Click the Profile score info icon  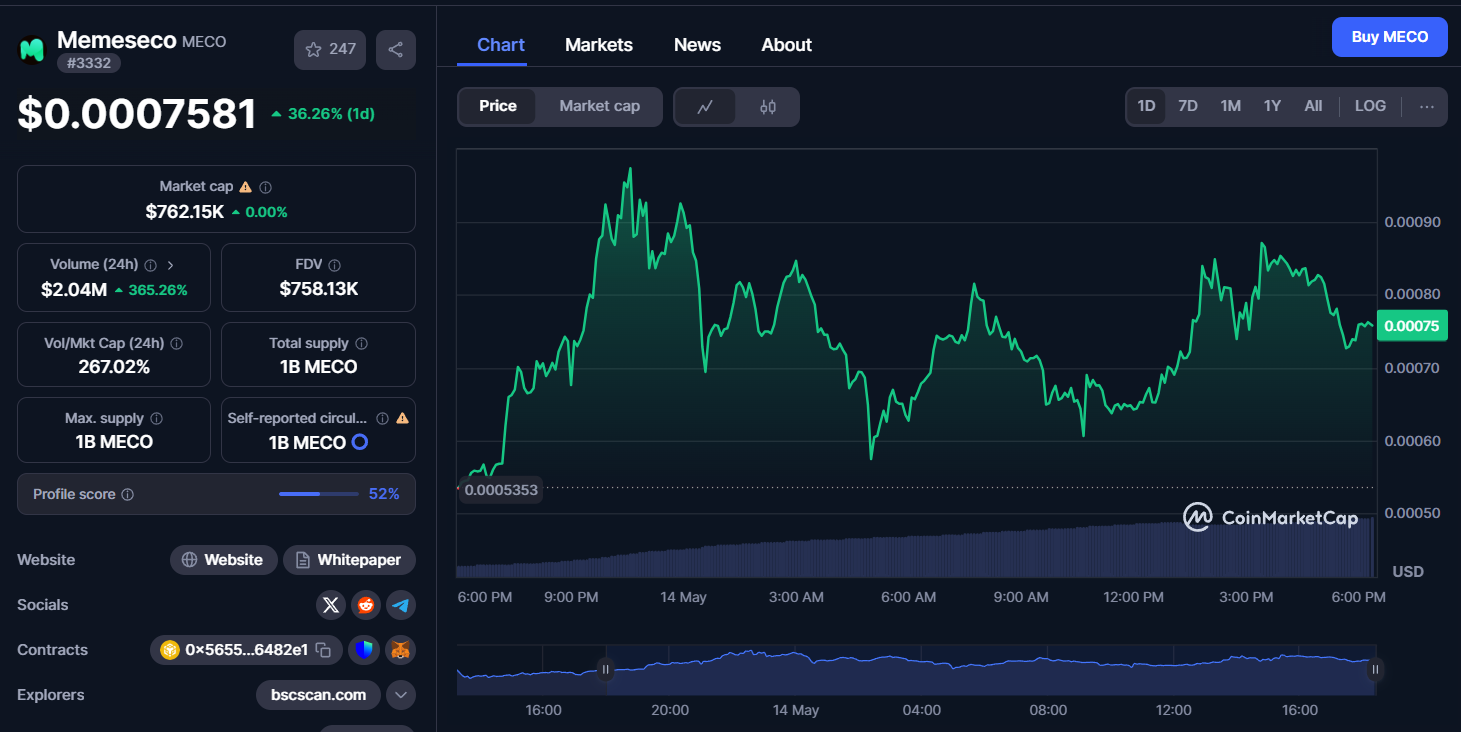pos(128,494)
